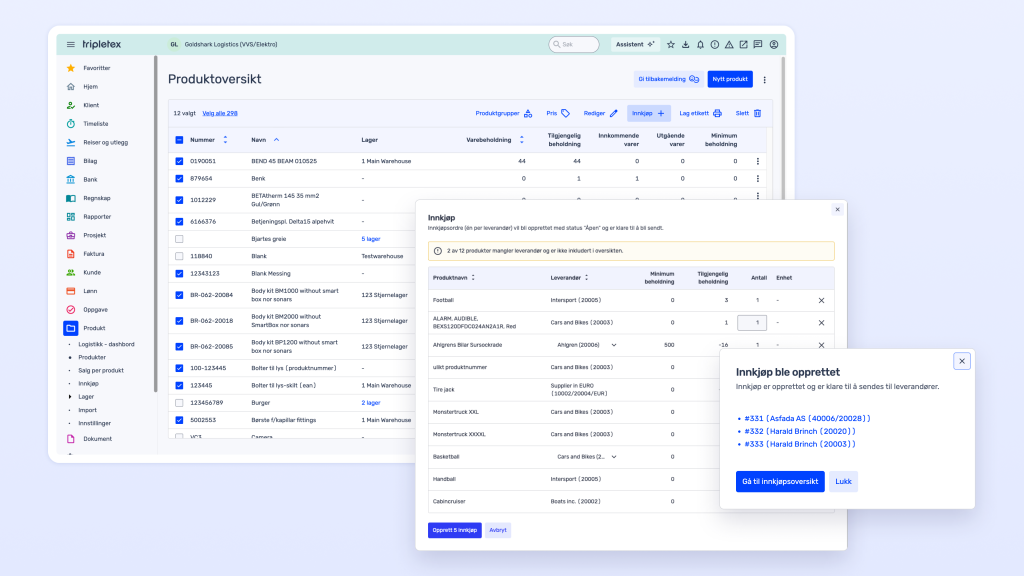Open Faktura in the sidebar menu
1024x576 pixels.
coord(93,254)
